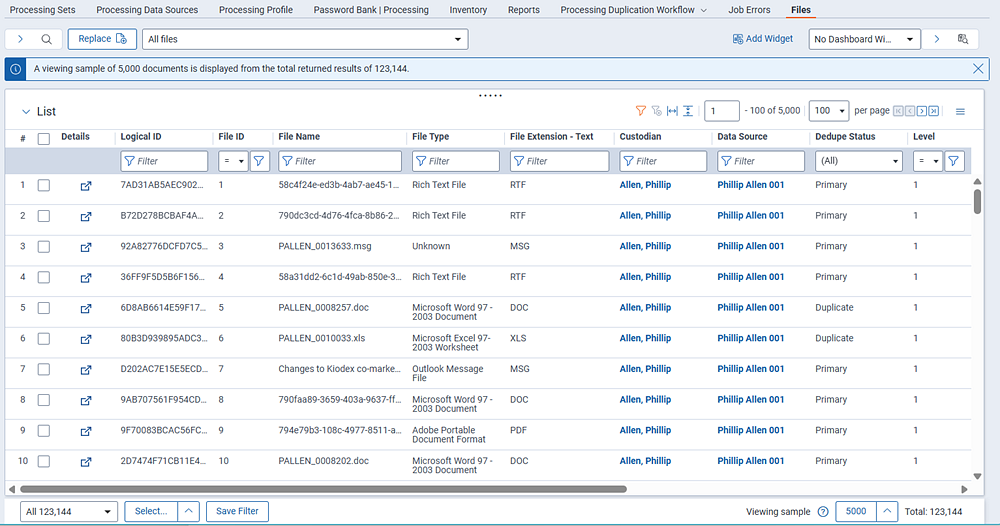Apply the File ID filter funnel button

pos(259,161)
